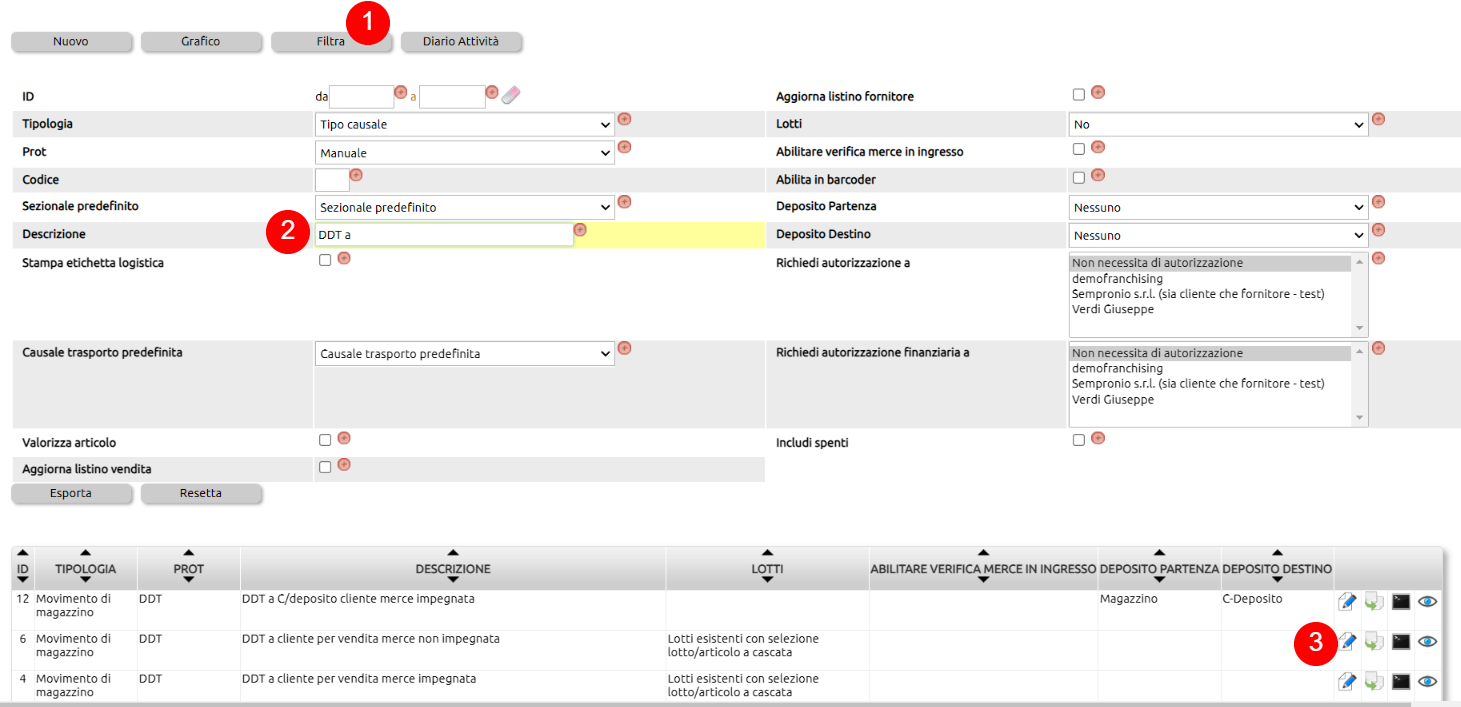
Task: Expand the Deposito Destino dropdown
Action: (x=1218, y=235)
